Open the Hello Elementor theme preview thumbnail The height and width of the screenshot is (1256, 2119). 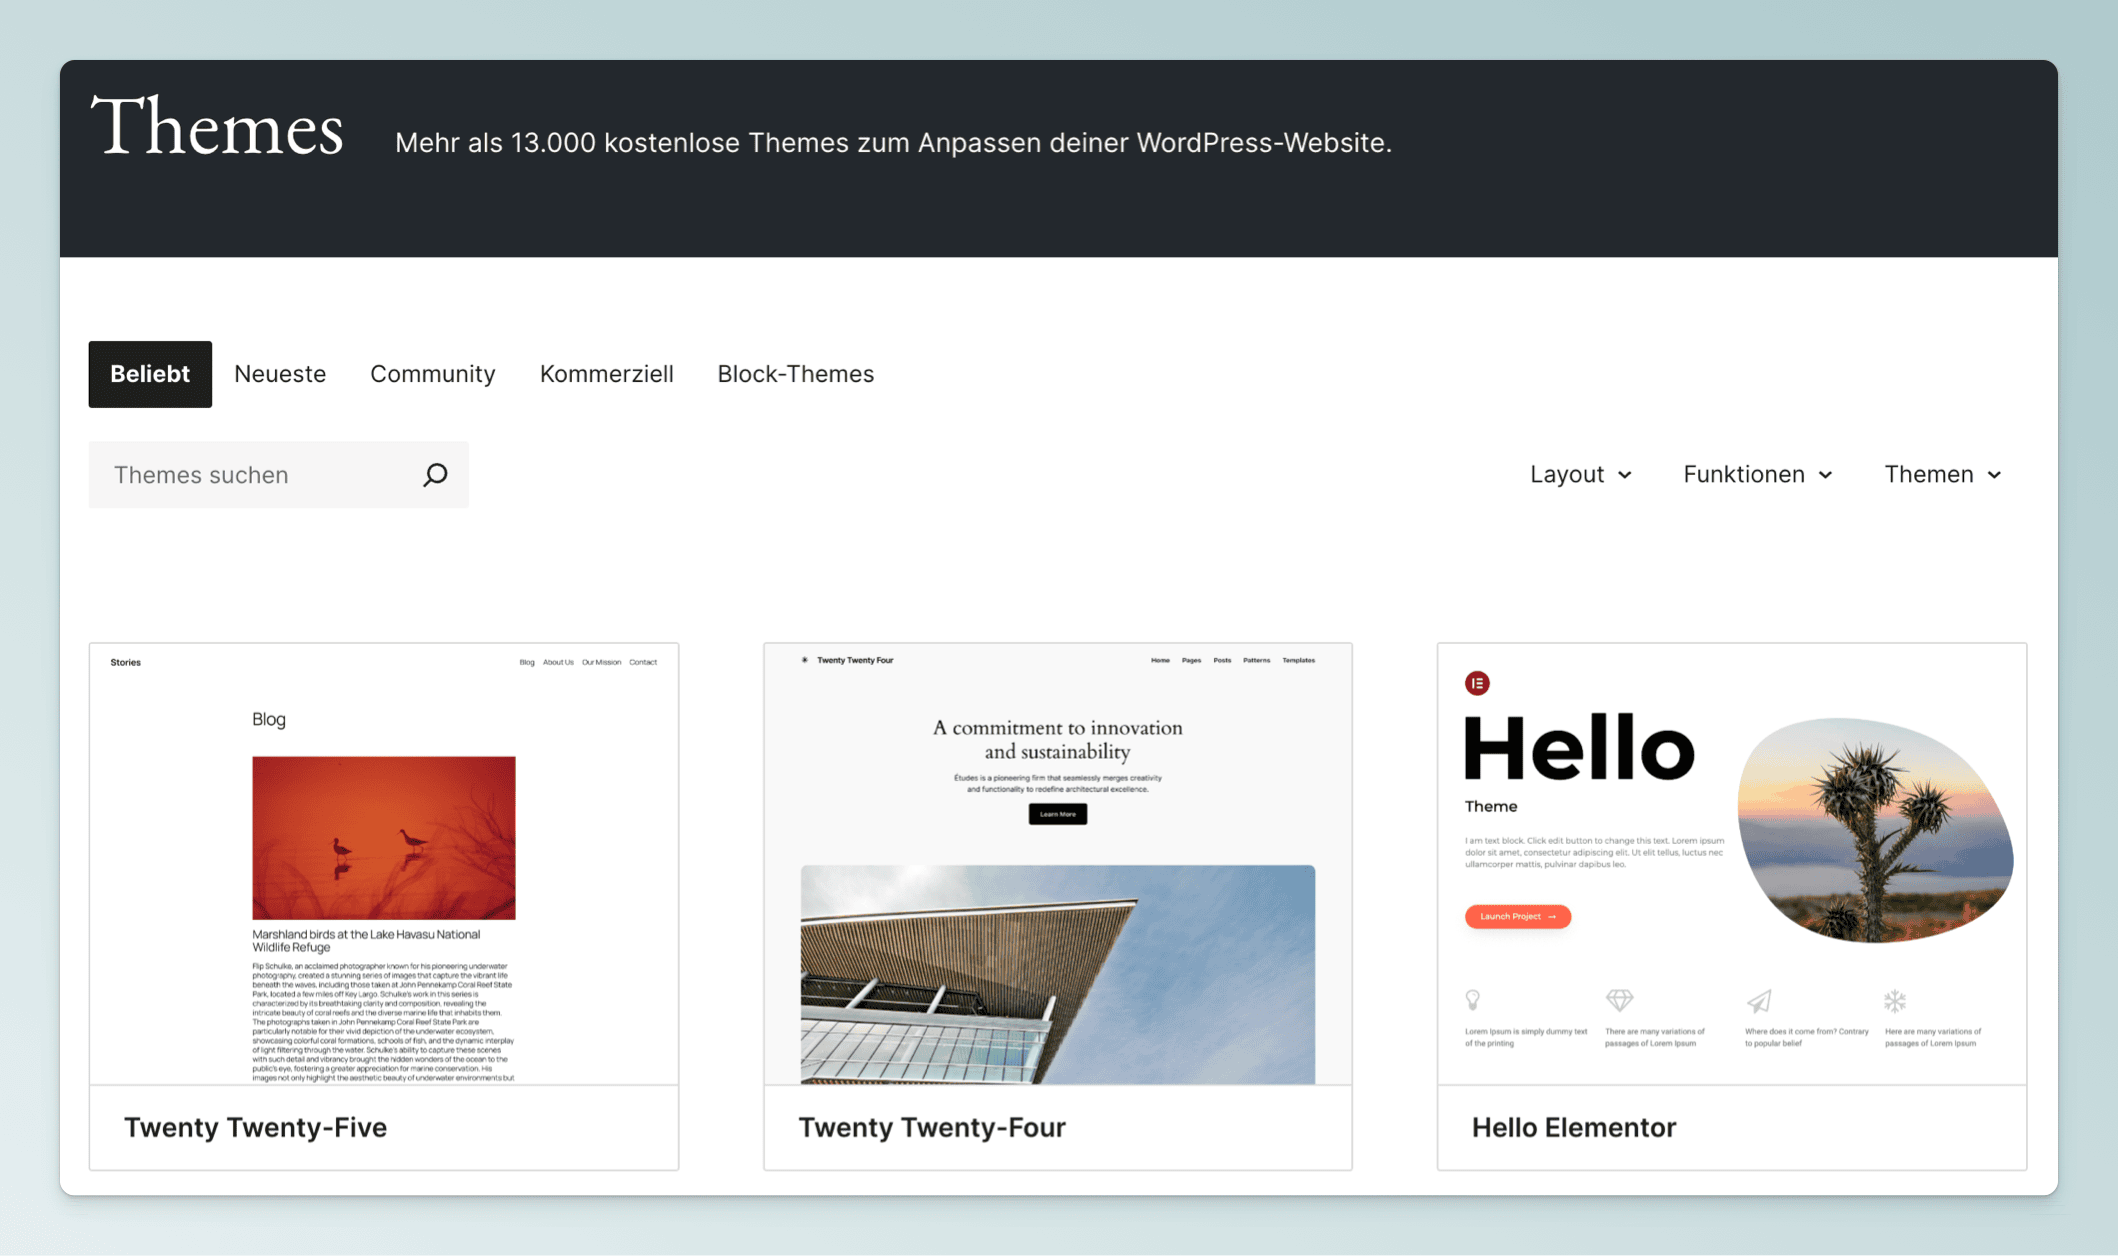(1732, 864)
